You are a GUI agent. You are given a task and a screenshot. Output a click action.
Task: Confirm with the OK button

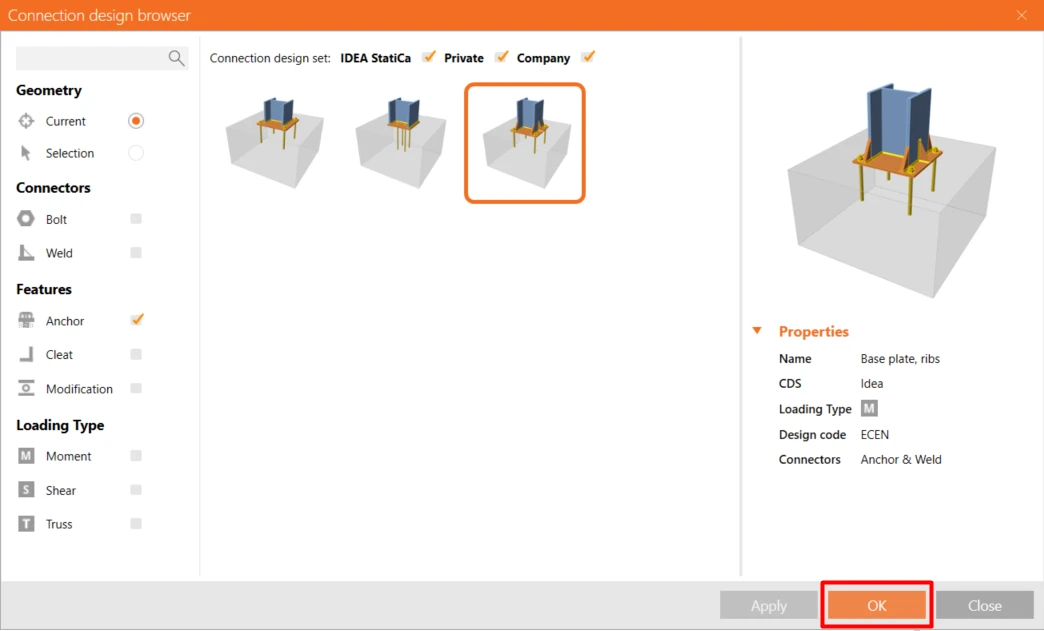[x=876, y=606]
